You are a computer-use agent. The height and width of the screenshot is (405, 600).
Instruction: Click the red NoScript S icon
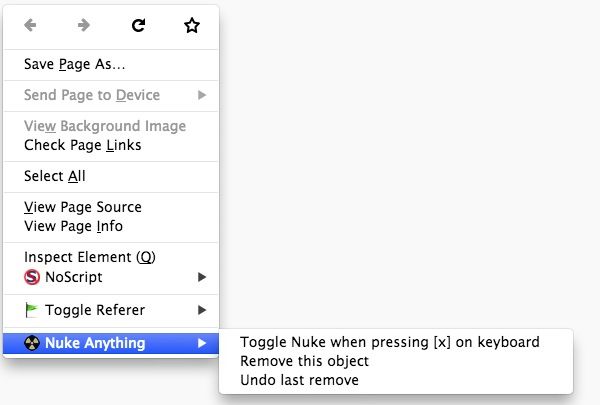(32, 277)
